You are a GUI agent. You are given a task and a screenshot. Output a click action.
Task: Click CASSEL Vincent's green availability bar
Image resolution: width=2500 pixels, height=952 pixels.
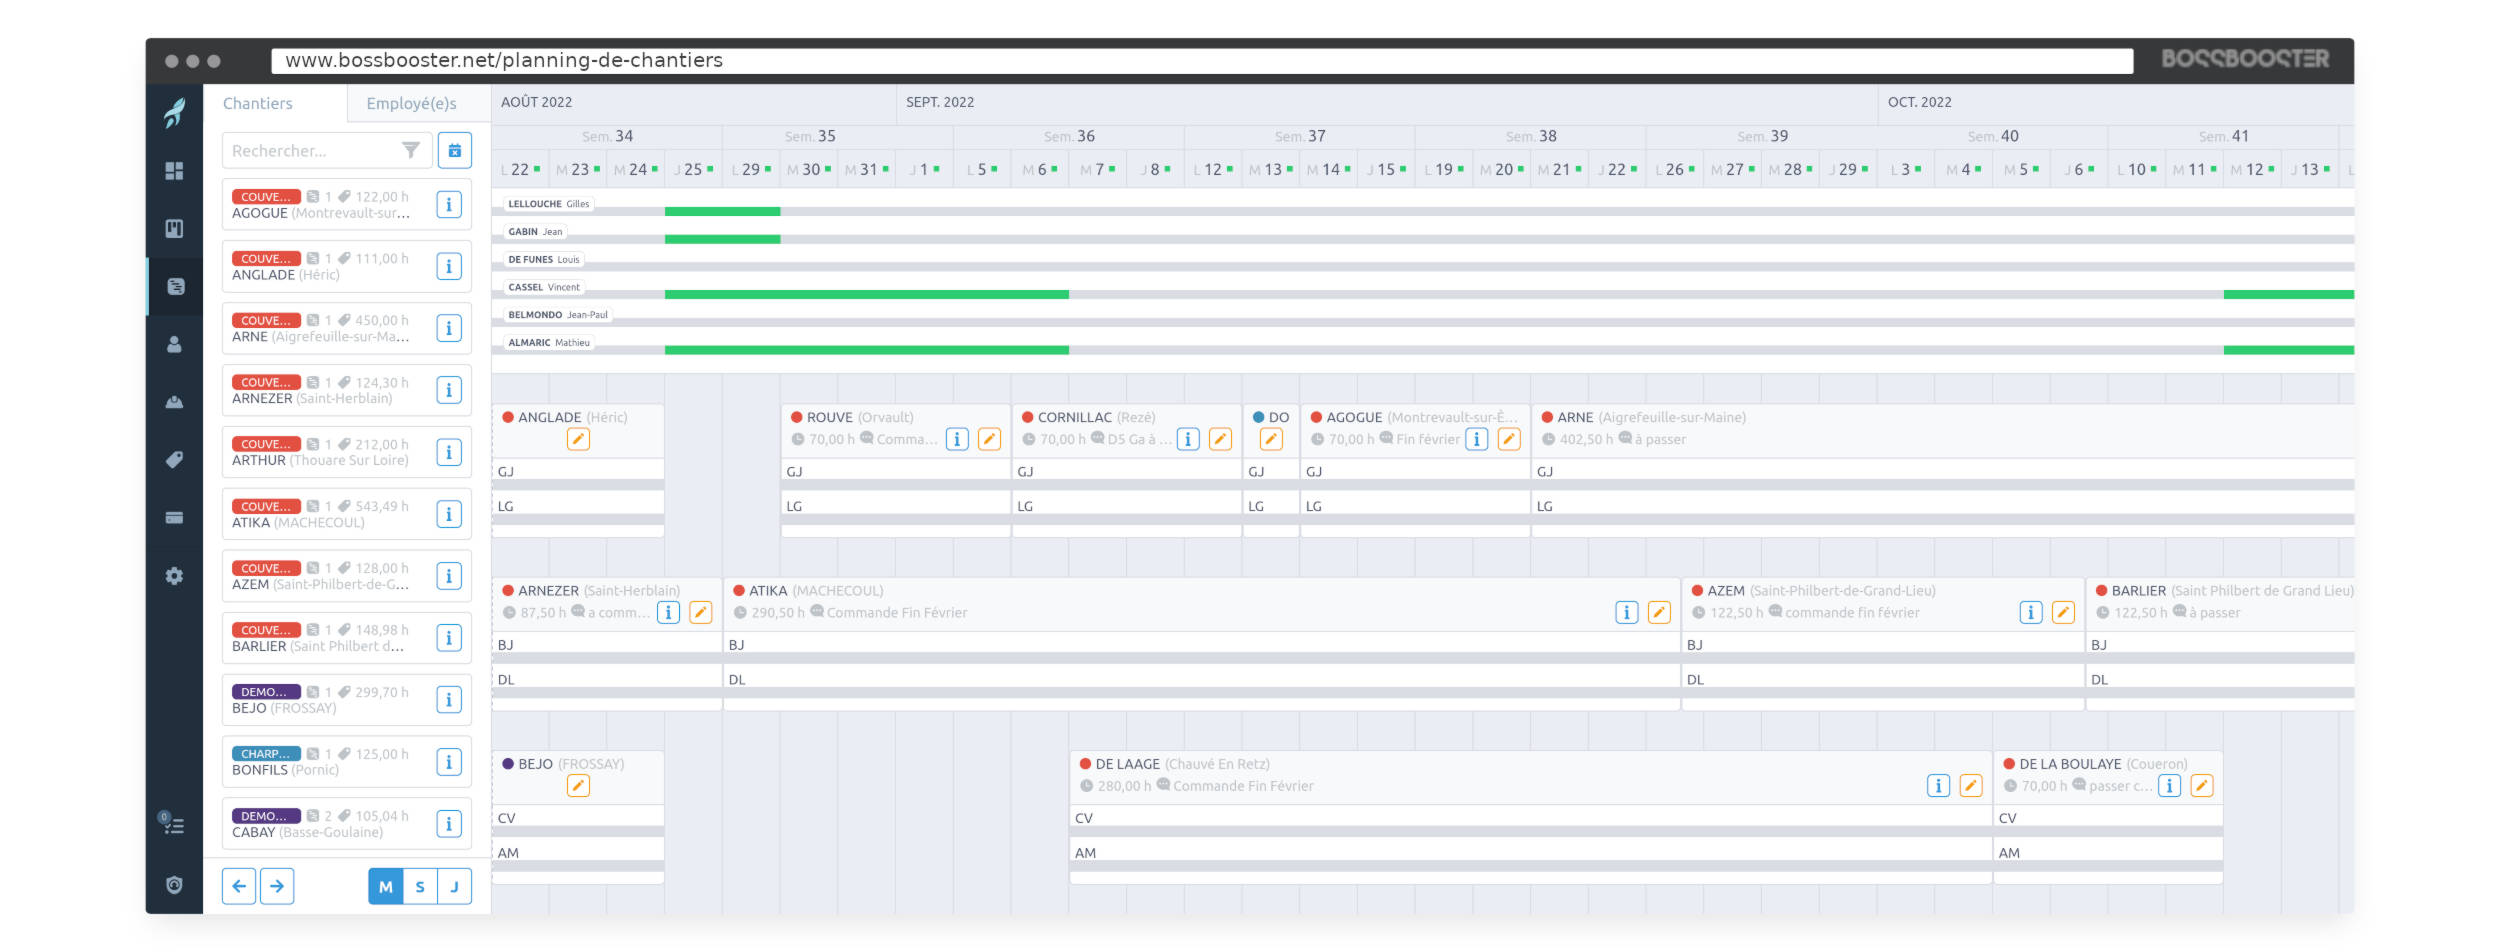tap(867, 295)
